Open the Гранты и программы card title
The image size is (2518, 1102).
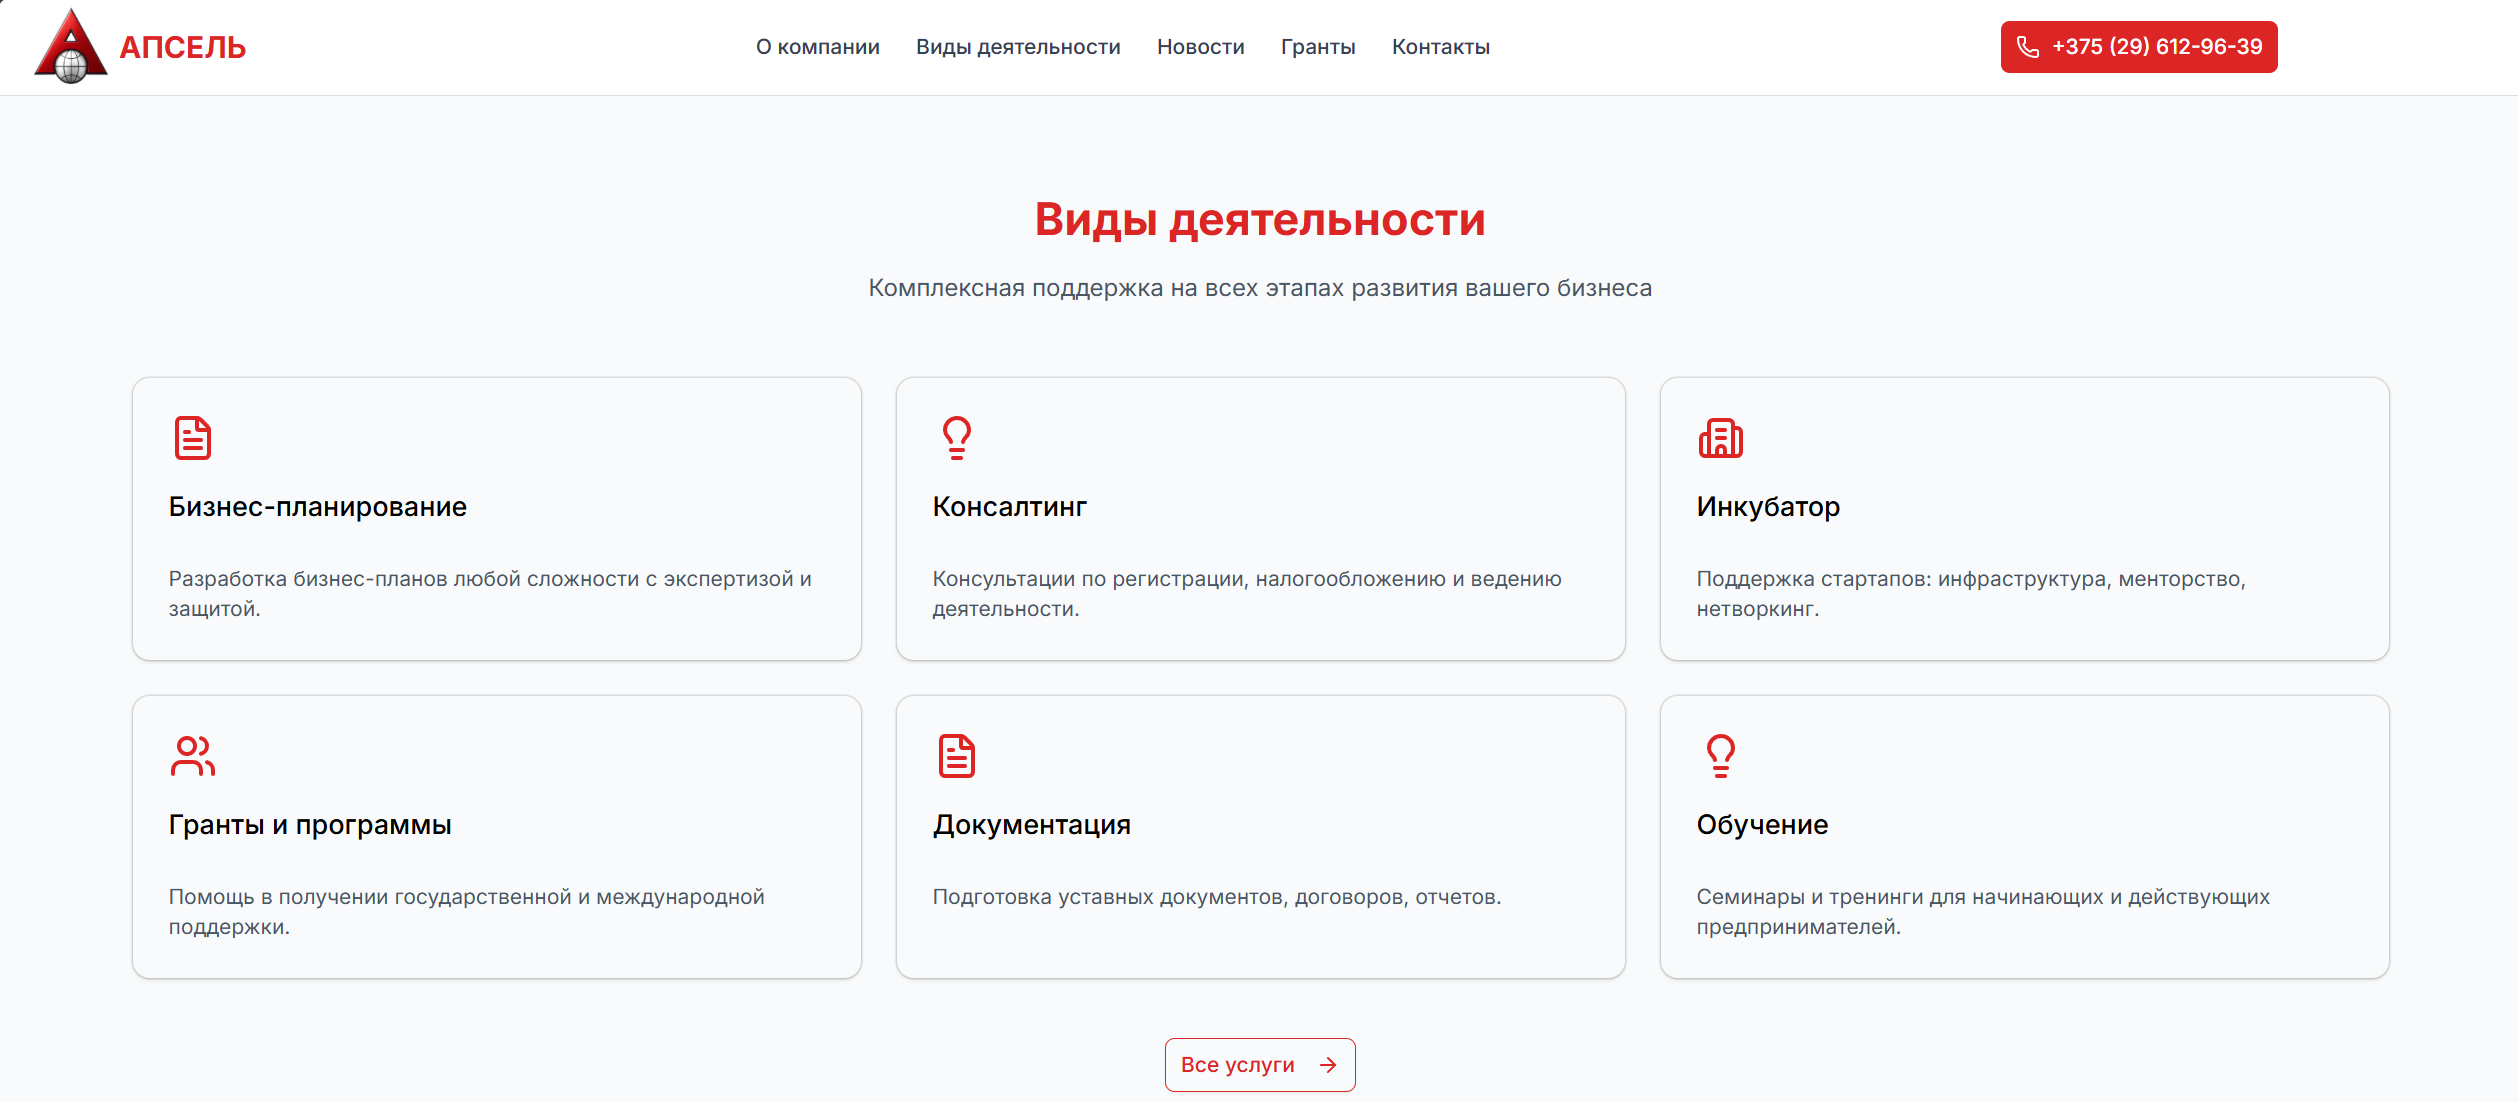coord(310,825)
